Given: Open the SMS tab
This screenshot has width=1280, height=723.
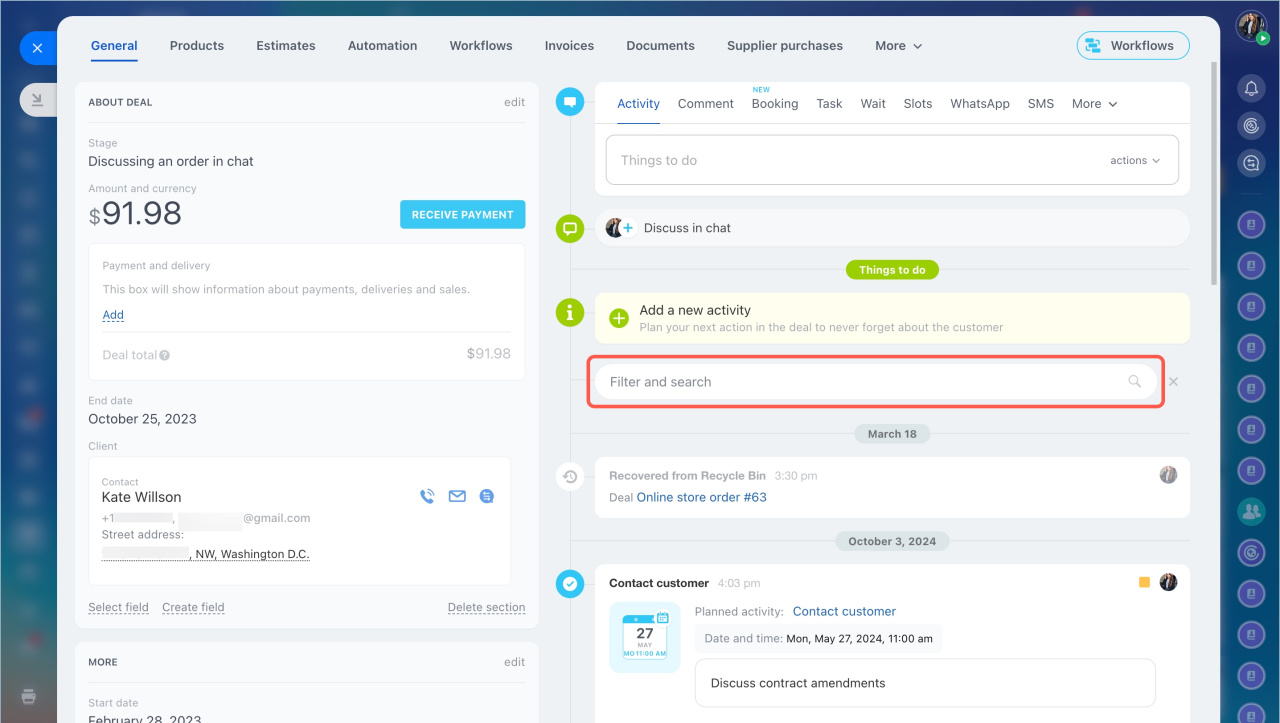Looking at the screenshot, I should (1041, 104).
